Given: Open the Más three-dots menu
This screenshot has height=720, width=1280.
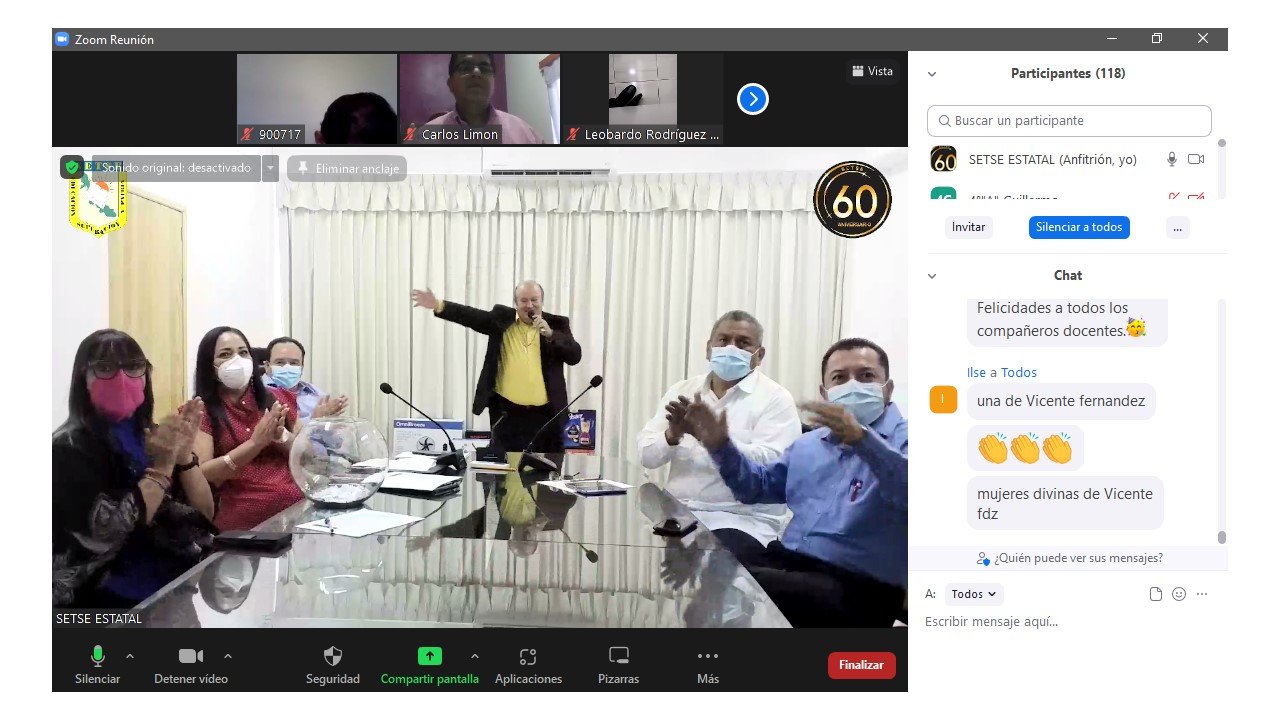Looking at the screenshot, I should (708, 665).
